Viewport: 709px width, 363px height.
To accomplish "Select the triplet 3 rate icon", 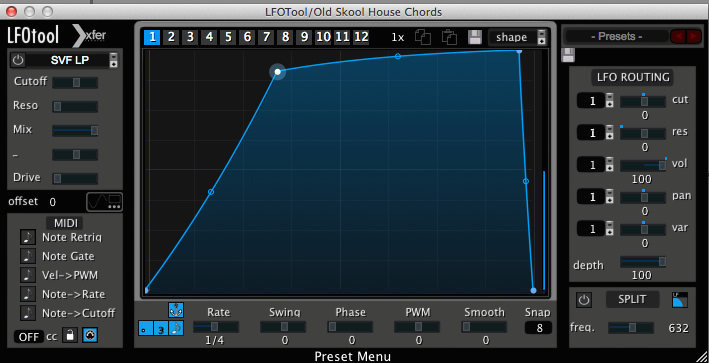I will tap(161, 328).
